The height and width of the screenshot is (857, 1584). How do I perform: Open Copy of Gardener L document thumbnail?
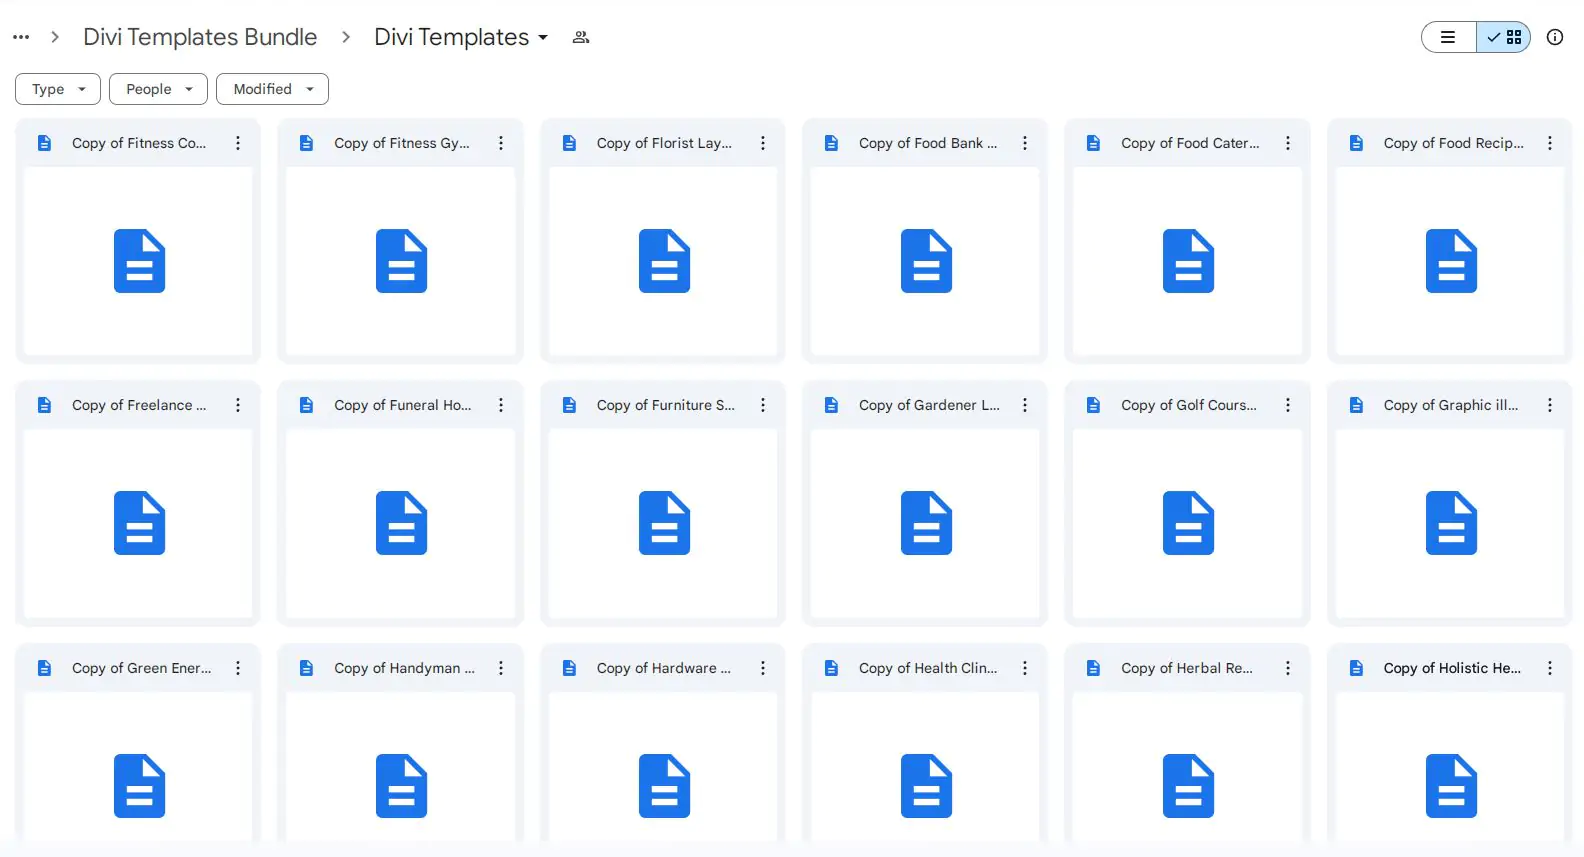coord(925,522)
